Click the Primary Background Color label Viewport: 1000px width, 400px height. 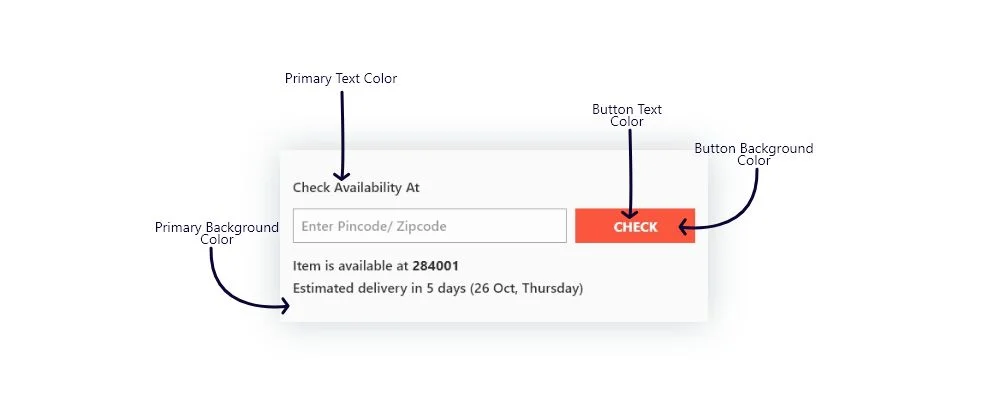(x=216, y=233)
